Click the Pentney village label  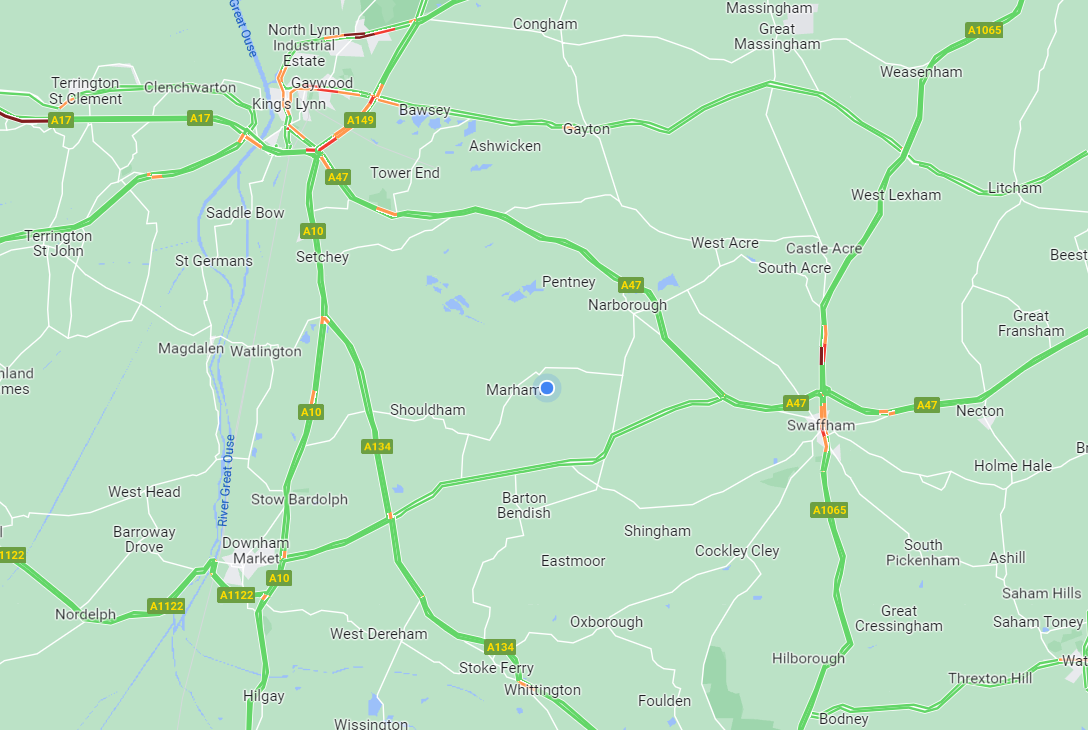coord(569,282)
